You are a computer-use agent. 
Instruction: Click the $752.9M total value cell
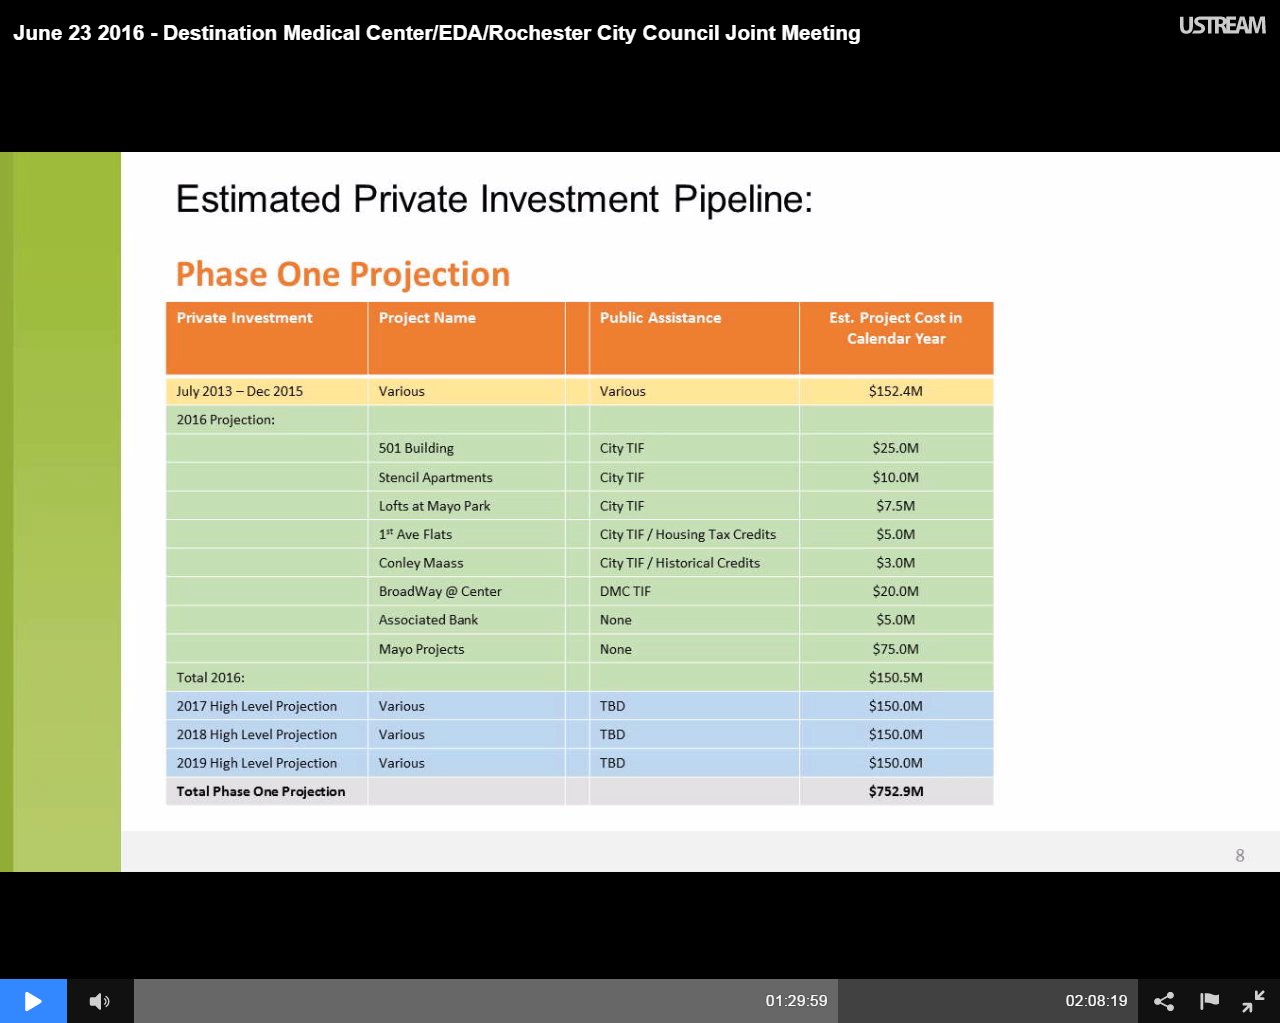pos(896,791)
